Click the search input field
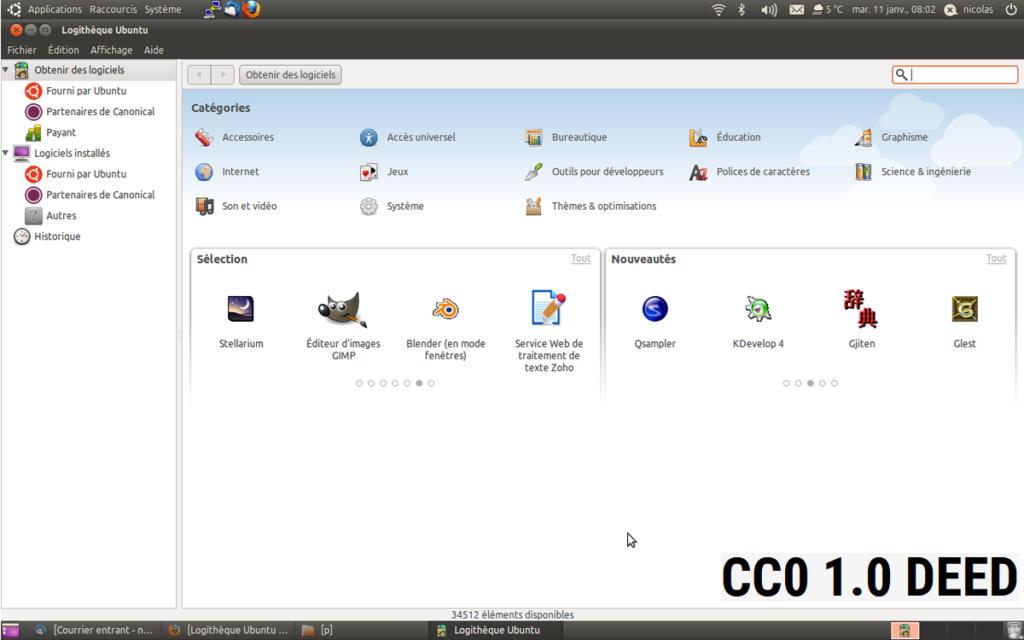This screenshot has width=1024, height=640. point(961,75)
